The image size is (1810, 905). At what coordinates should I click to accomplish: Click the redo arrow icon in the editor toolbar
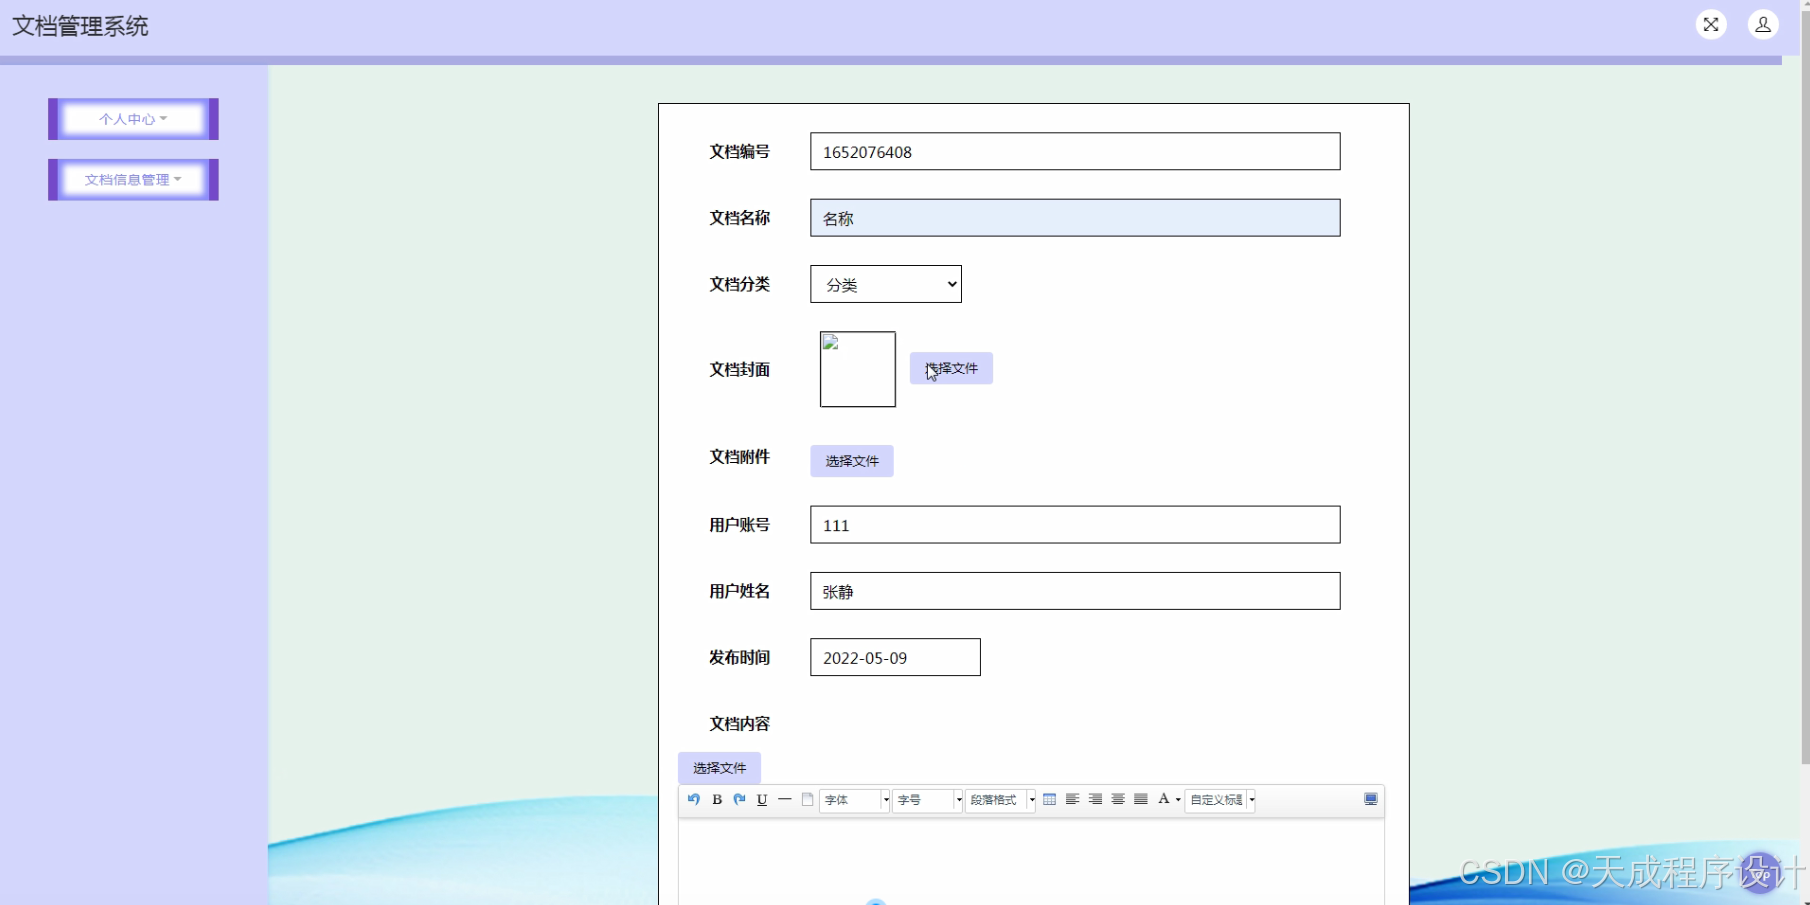[x=739, y=800]
